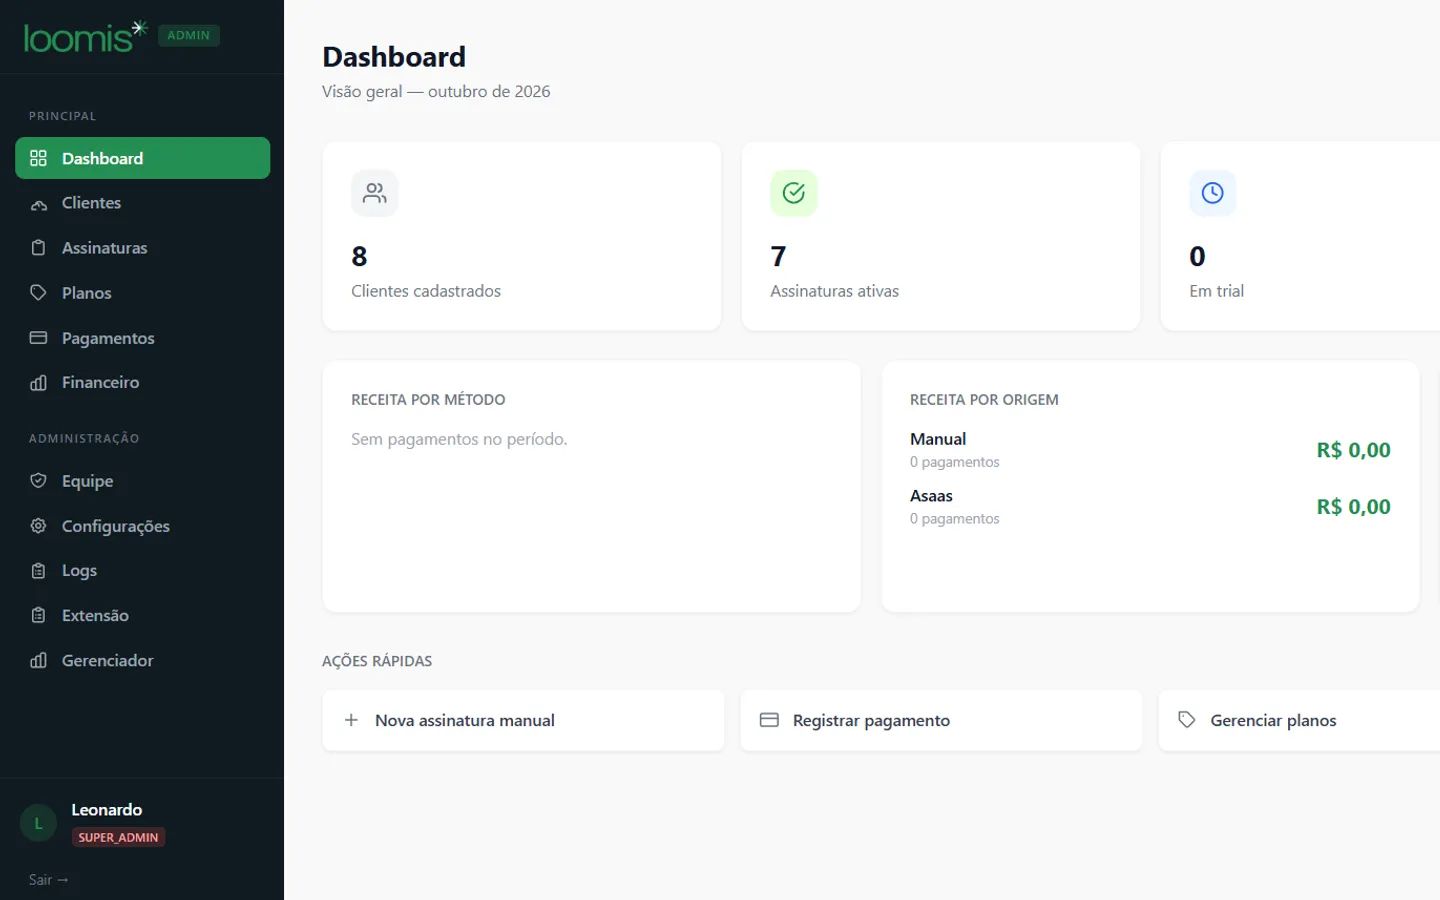Click Nova assinatura manual quick action
Screen dimensions: 1440x900
click(x=523, y=720)
